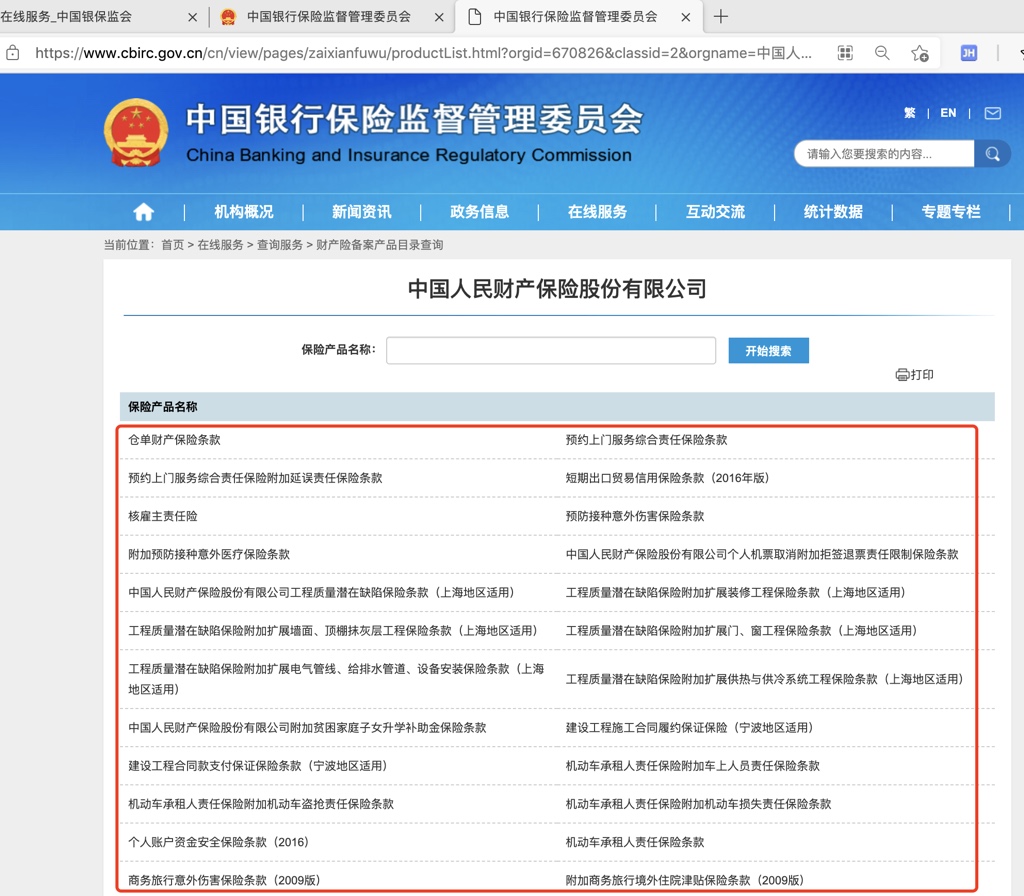The width and height of the screenshot is (1024, 896).
Task: Click 财产险备案产品目录查询 in the breadcrumb
Action: pos(379,245)
